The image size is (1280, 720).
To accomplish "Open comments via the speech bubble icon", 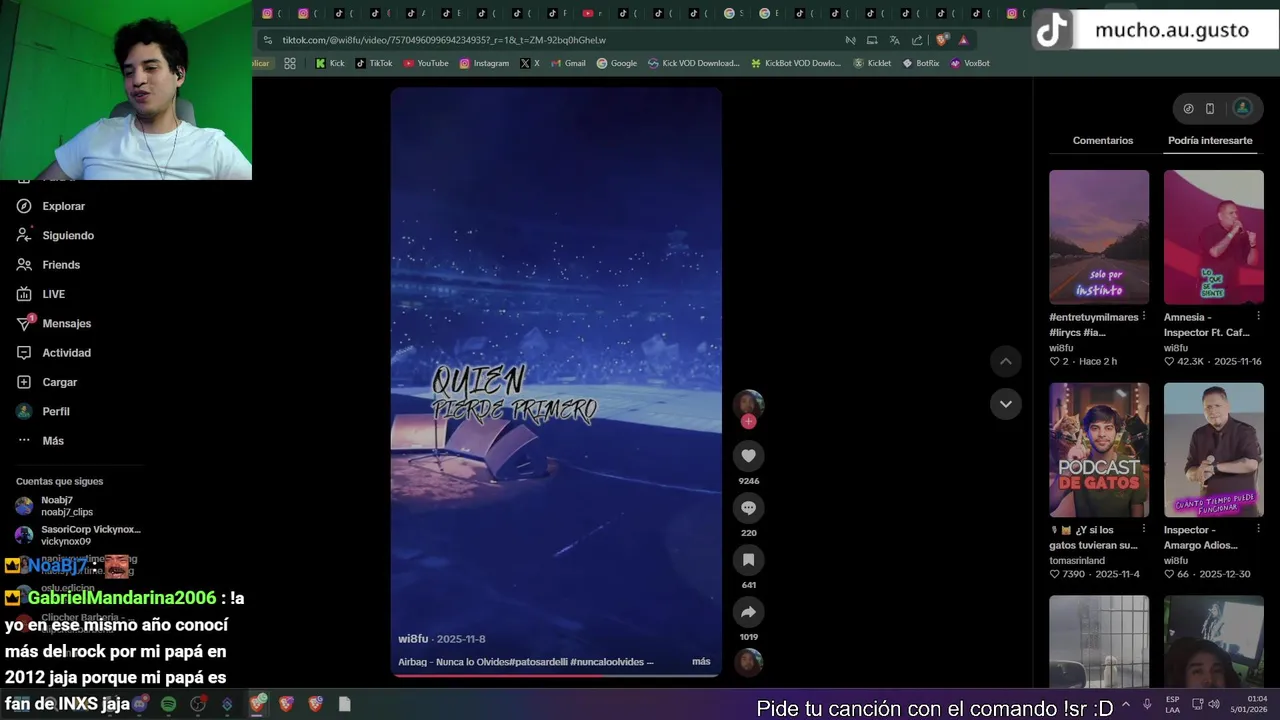I will (748, 508).
